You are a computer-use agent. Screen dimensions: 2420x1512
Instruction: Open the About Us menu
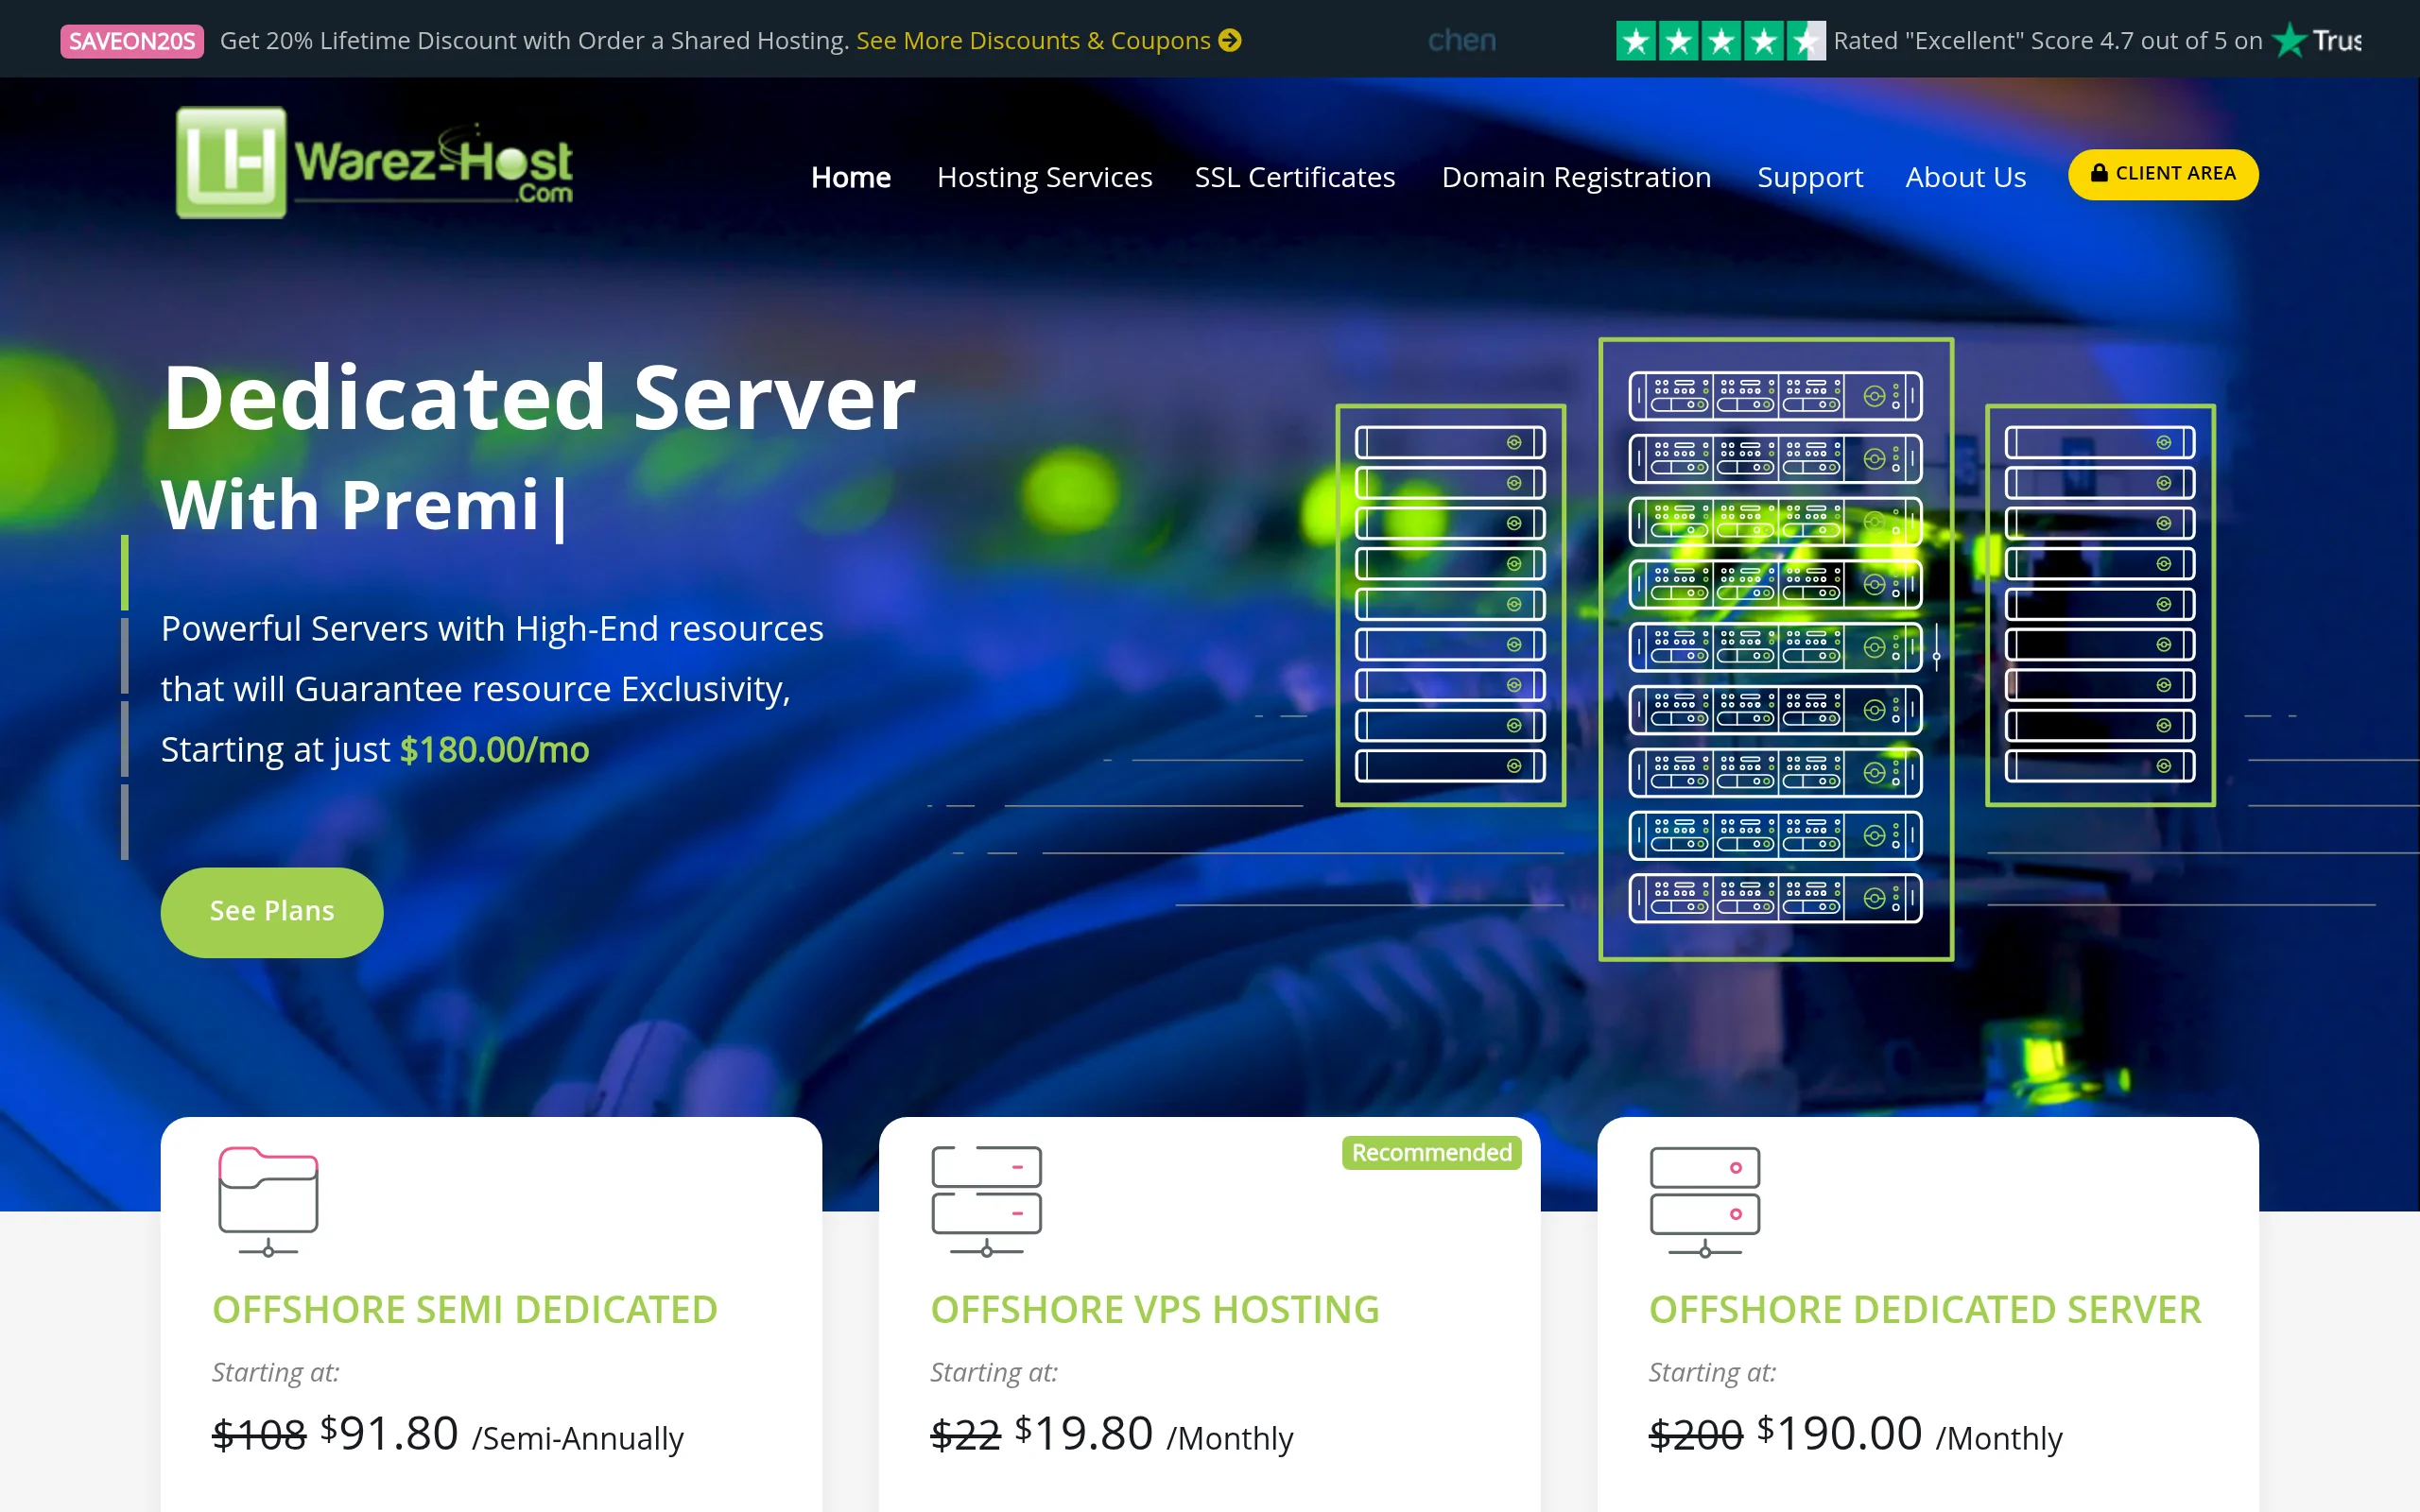(x=1965, y=177)
